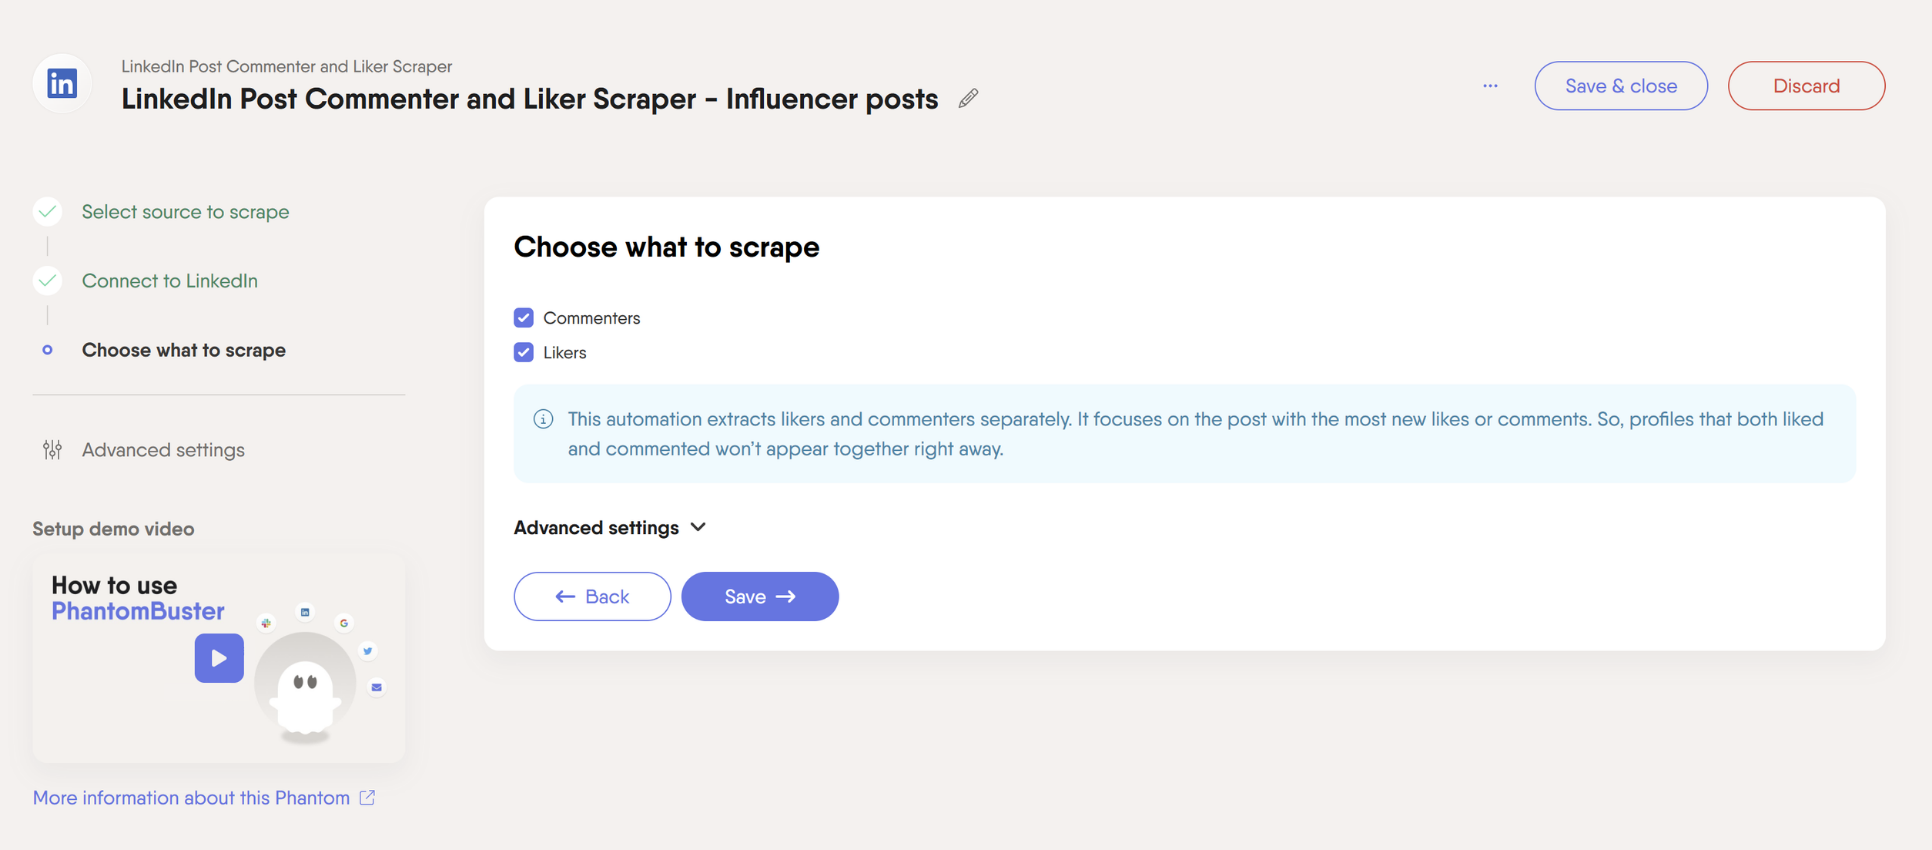Uncheck the Likers checkbox
Viewport: 1932px width, 850px height.
pos(523,352)
